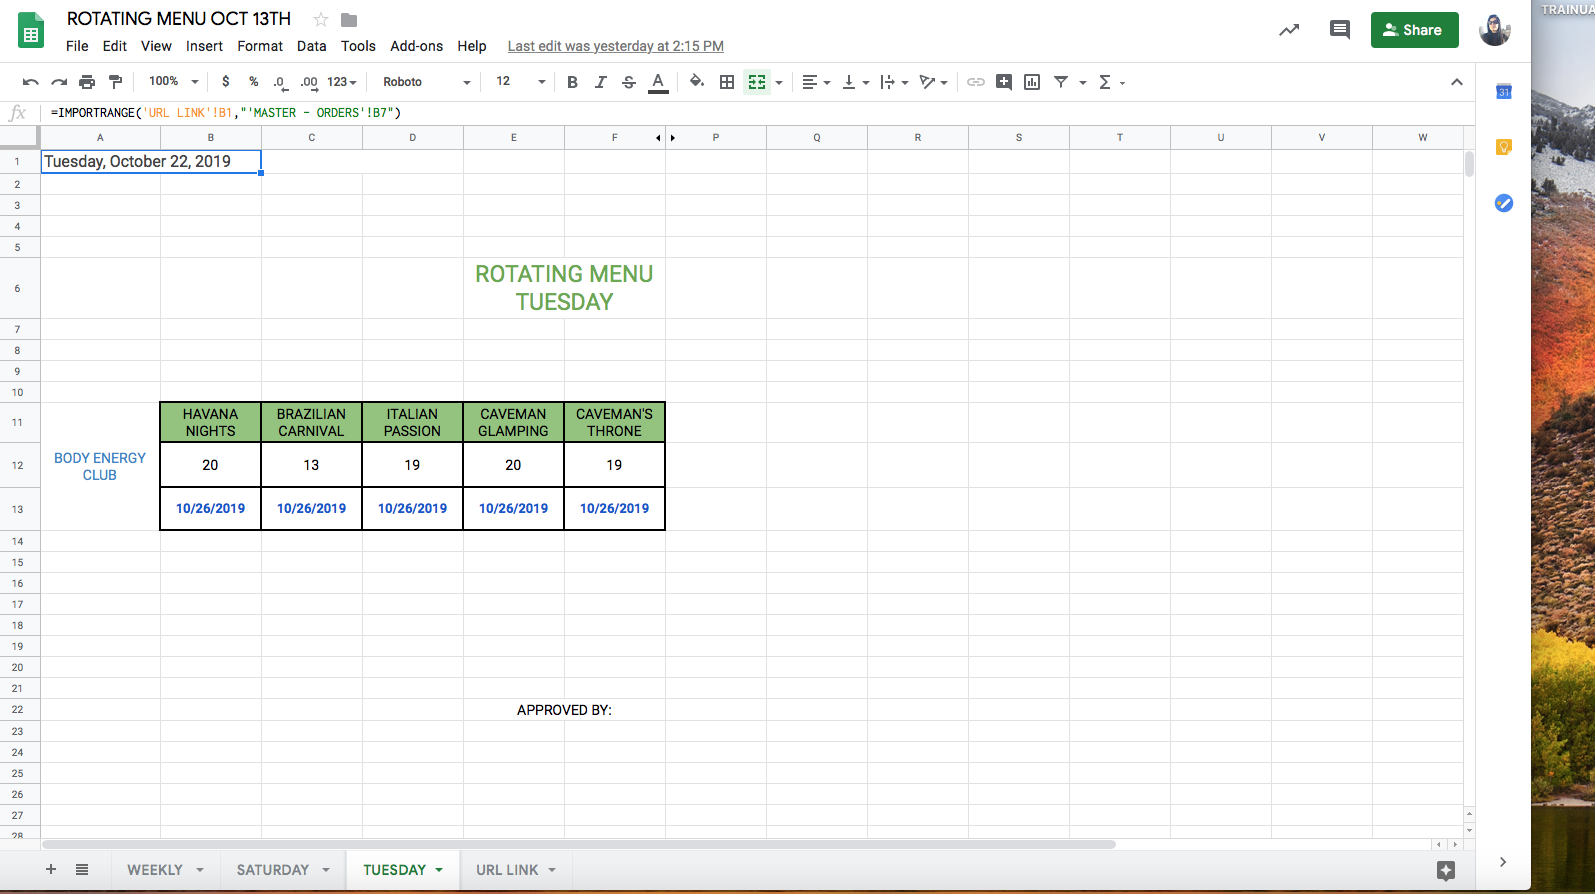Open the Format menu
The width and height of the screenshot is (1595, 894).
pos(260,46)
